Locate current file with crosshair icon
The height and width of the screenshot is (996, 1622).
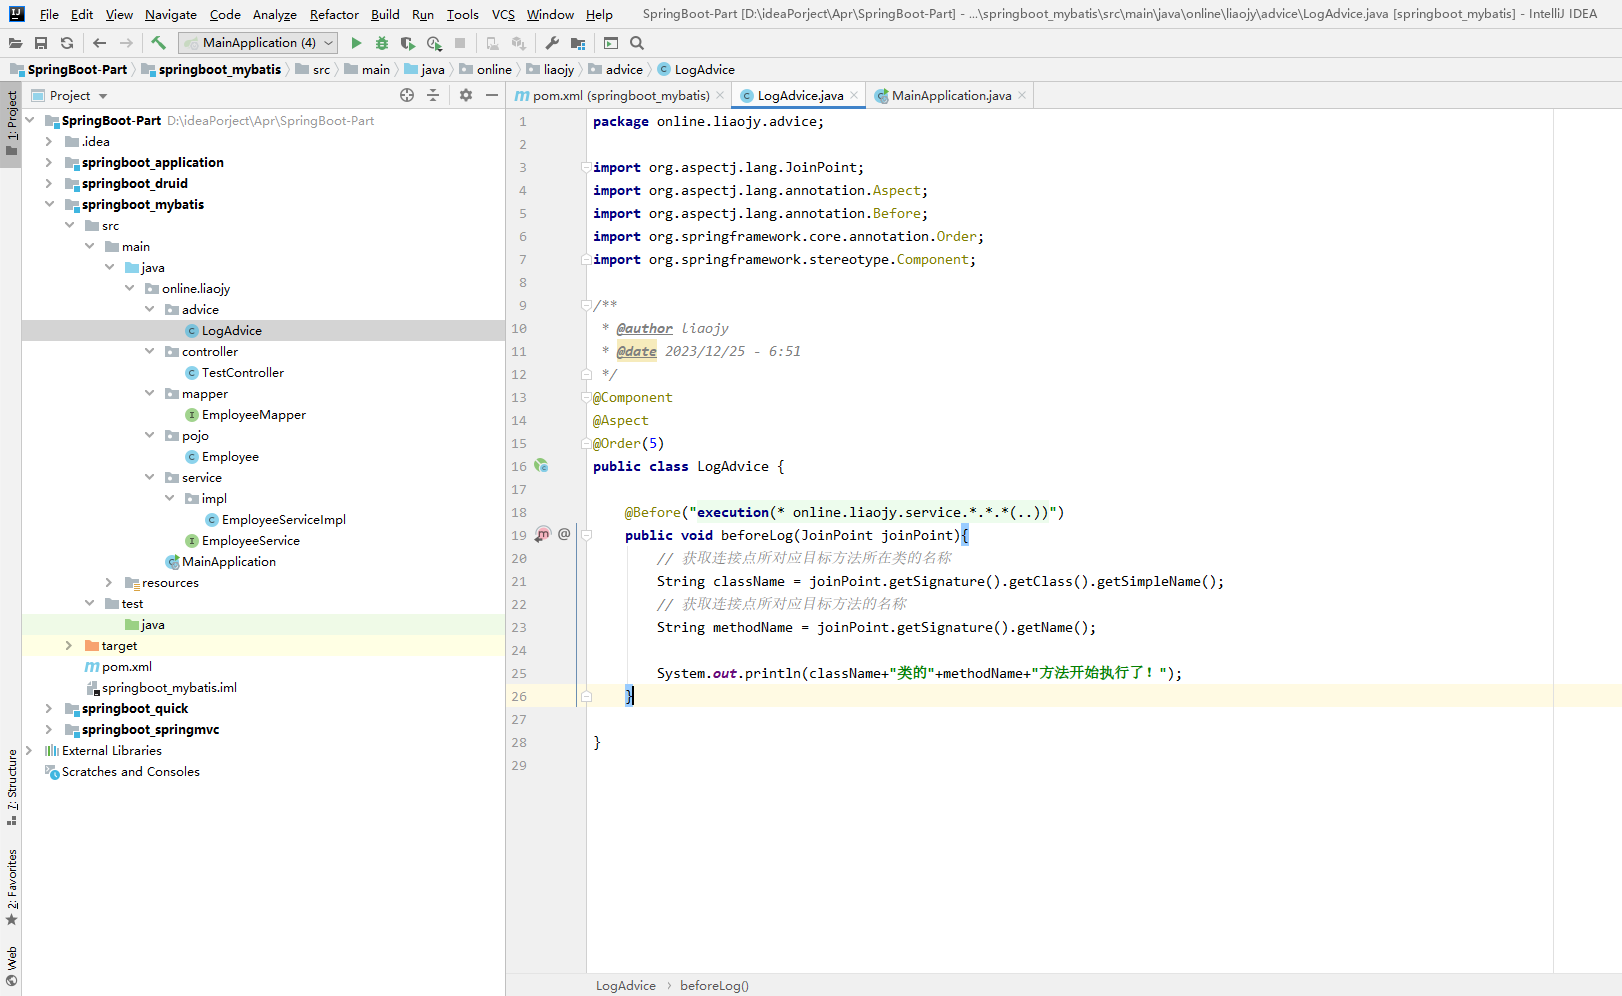pos(407,95)
